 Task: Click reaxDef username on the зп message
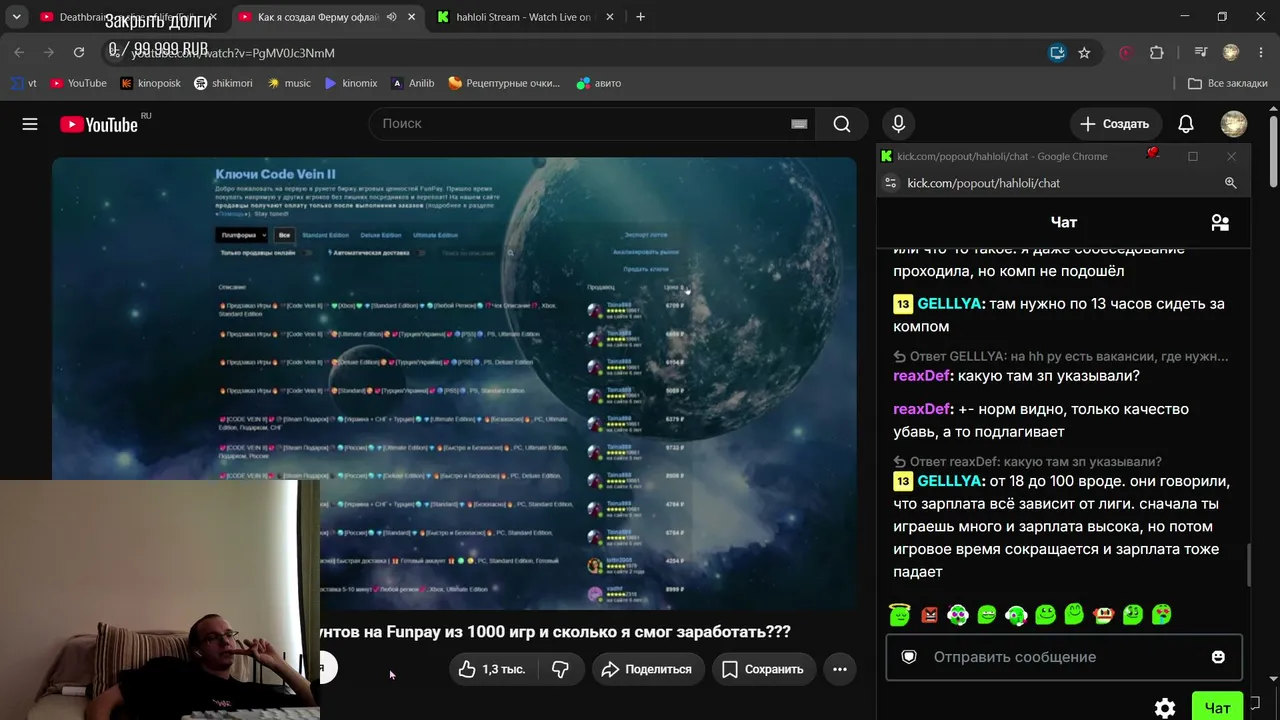point(921,376)
